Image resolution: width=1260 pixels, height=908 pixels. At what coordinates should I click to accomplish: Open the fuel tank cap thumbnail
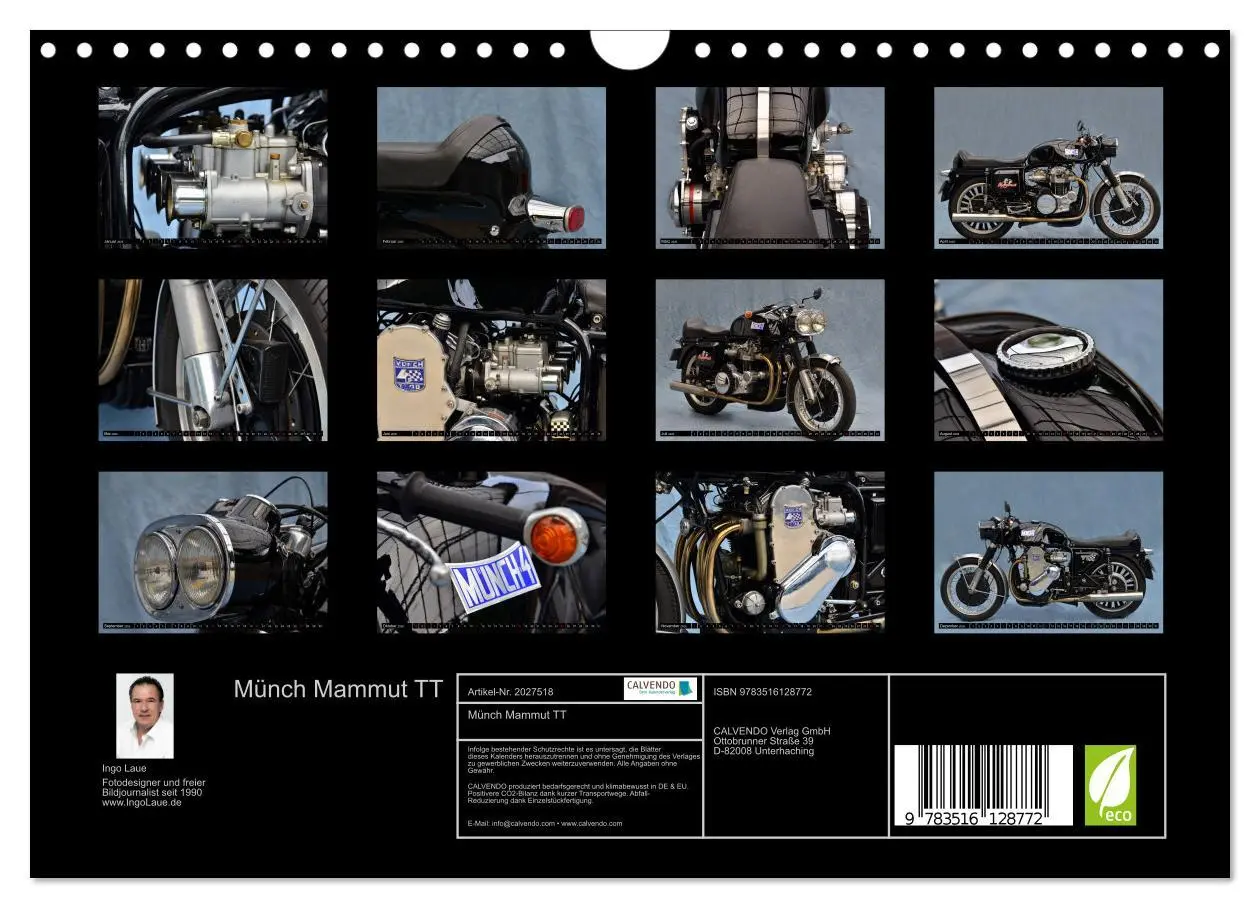pos(1049,360)
